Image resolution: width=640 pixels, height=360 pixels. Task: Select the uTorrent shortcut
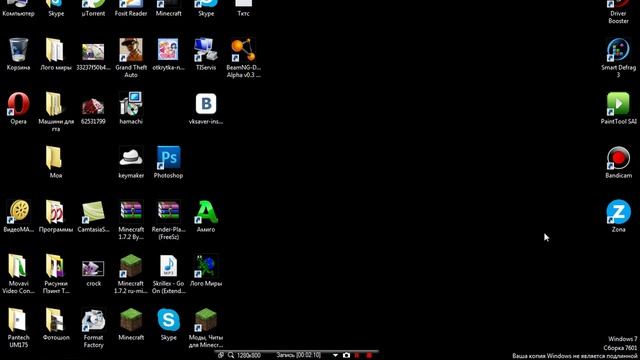[x=93, y=4]
